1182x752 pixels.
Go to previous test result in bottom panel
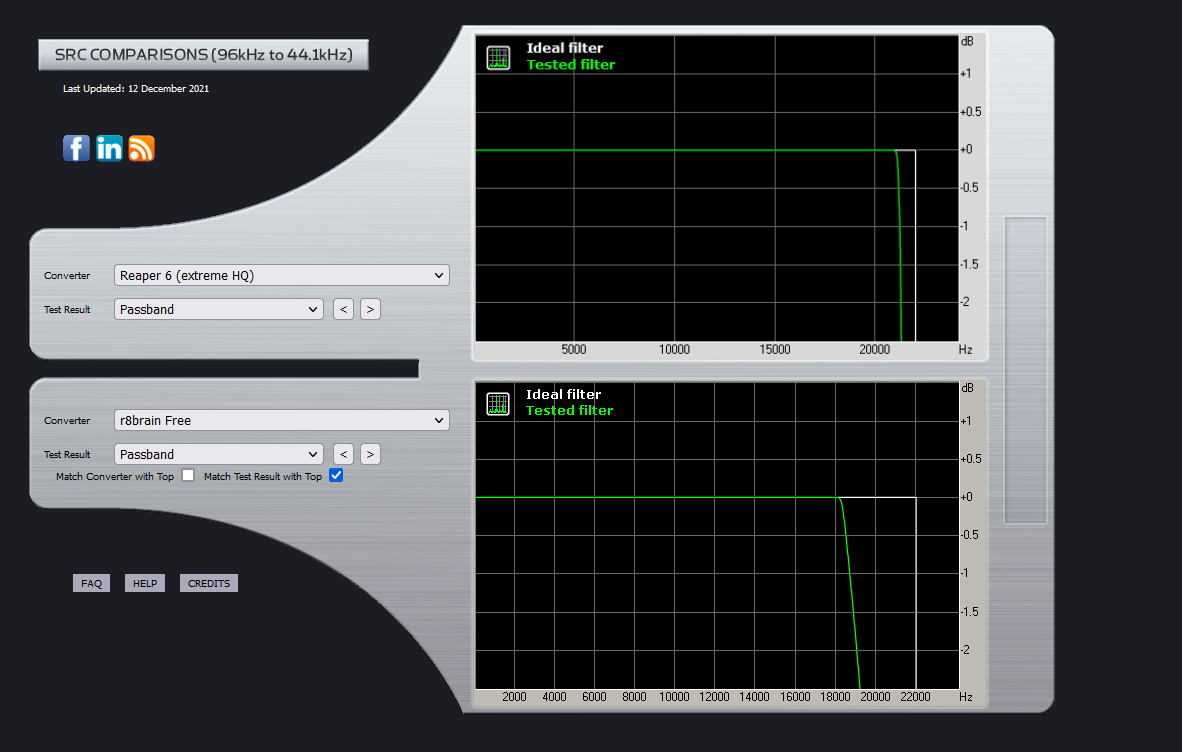(x=343, y=454)
